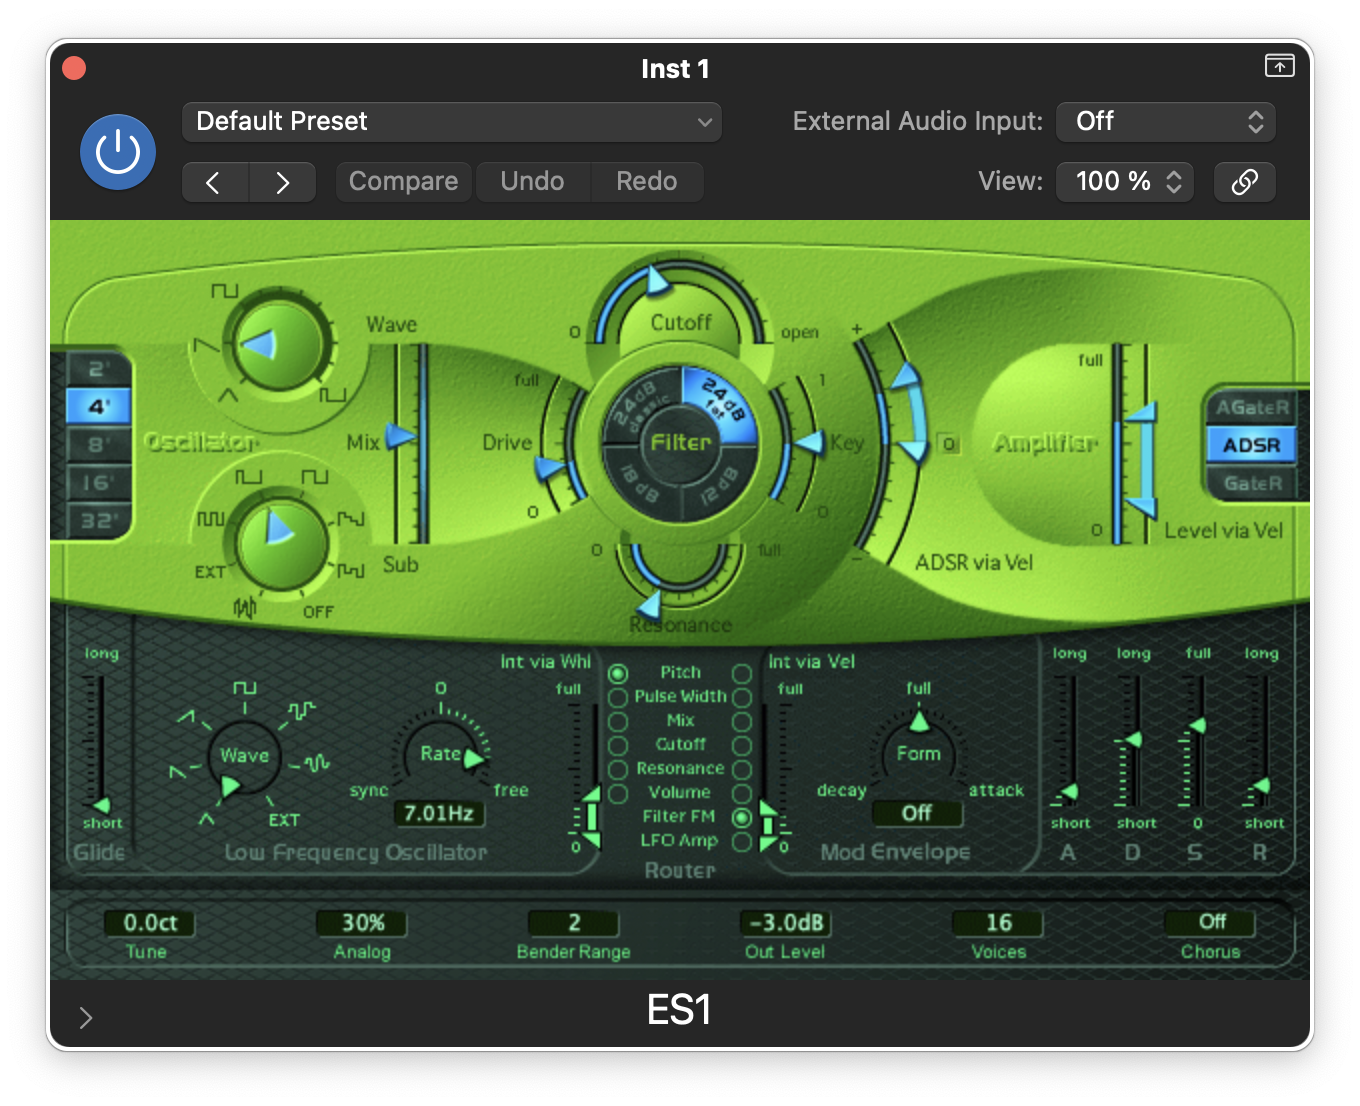
Task: Select the 4' octave button
Action: (98, 407)
